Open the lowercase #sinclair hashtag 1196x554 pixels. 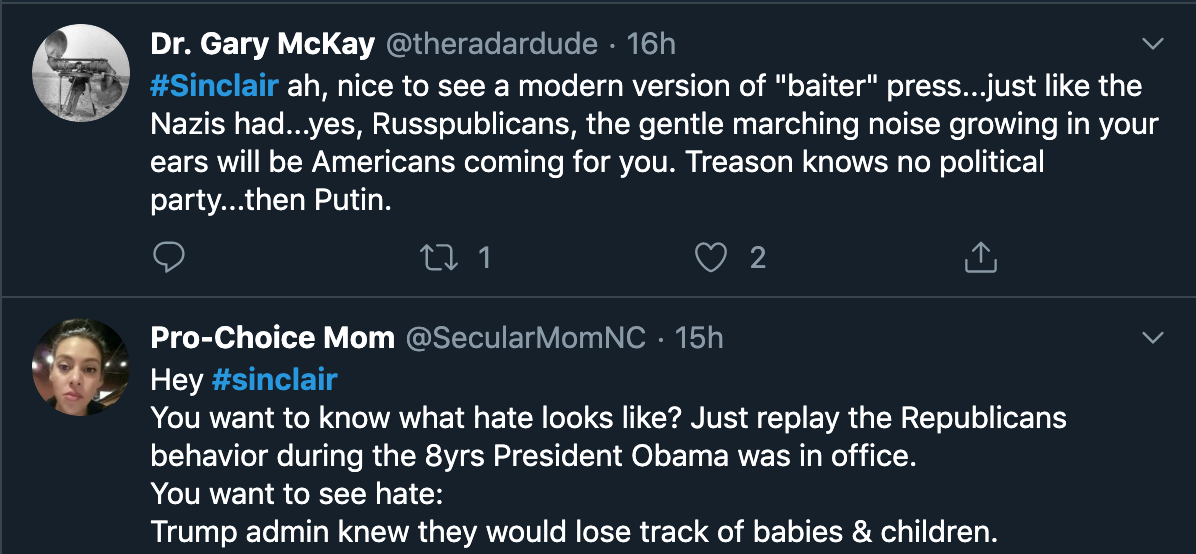pyautogui.click(x=275, y=379)
